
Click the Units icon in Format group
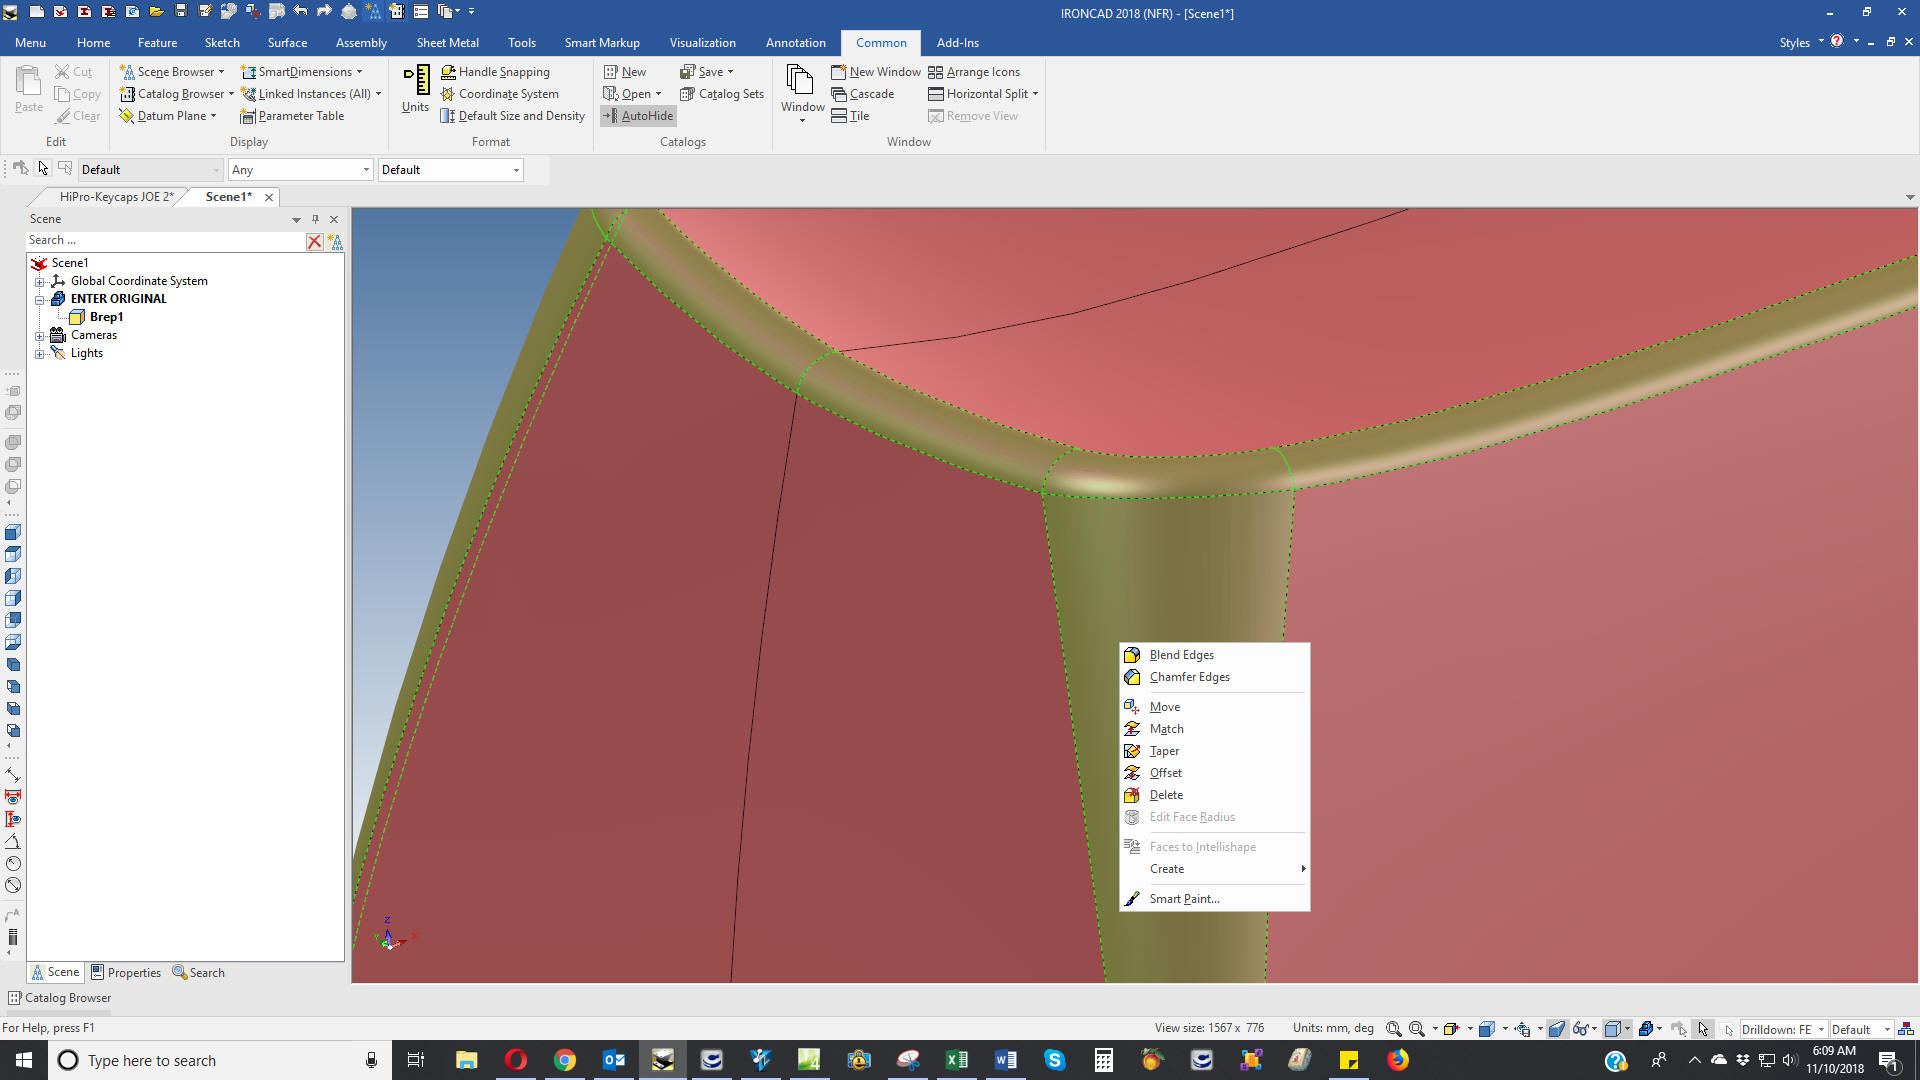pos(415,90)
